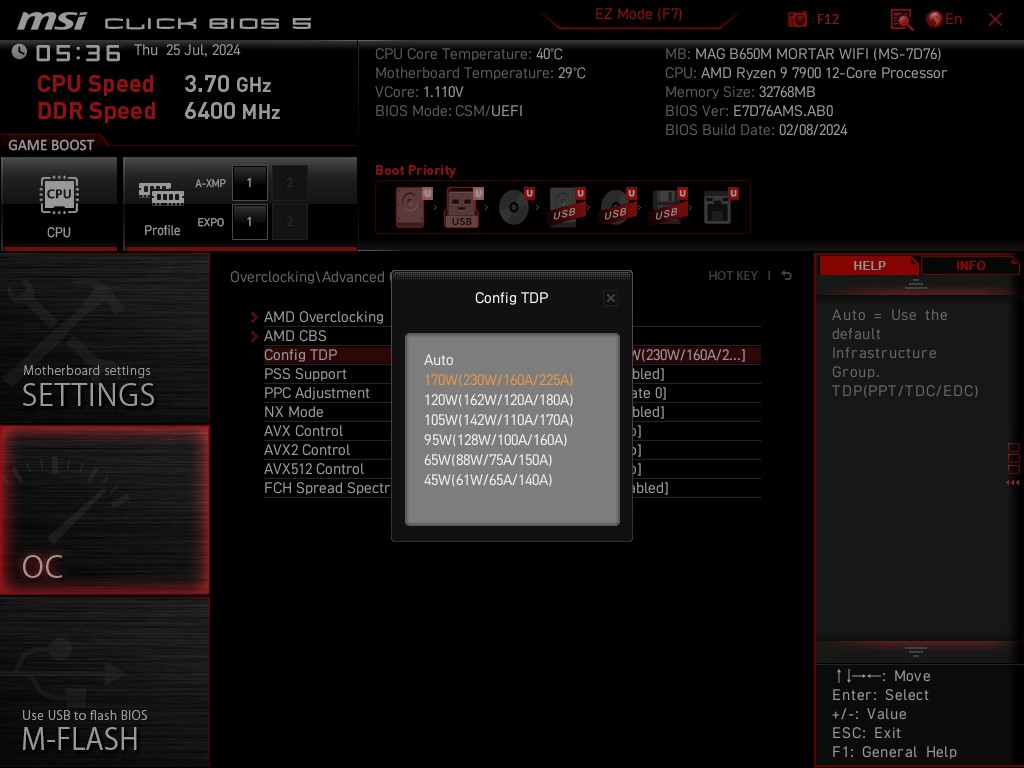Viewport: 1024px width, 768px height.
Task: Select the Config TDP setting row
Action: click(512, 355)
